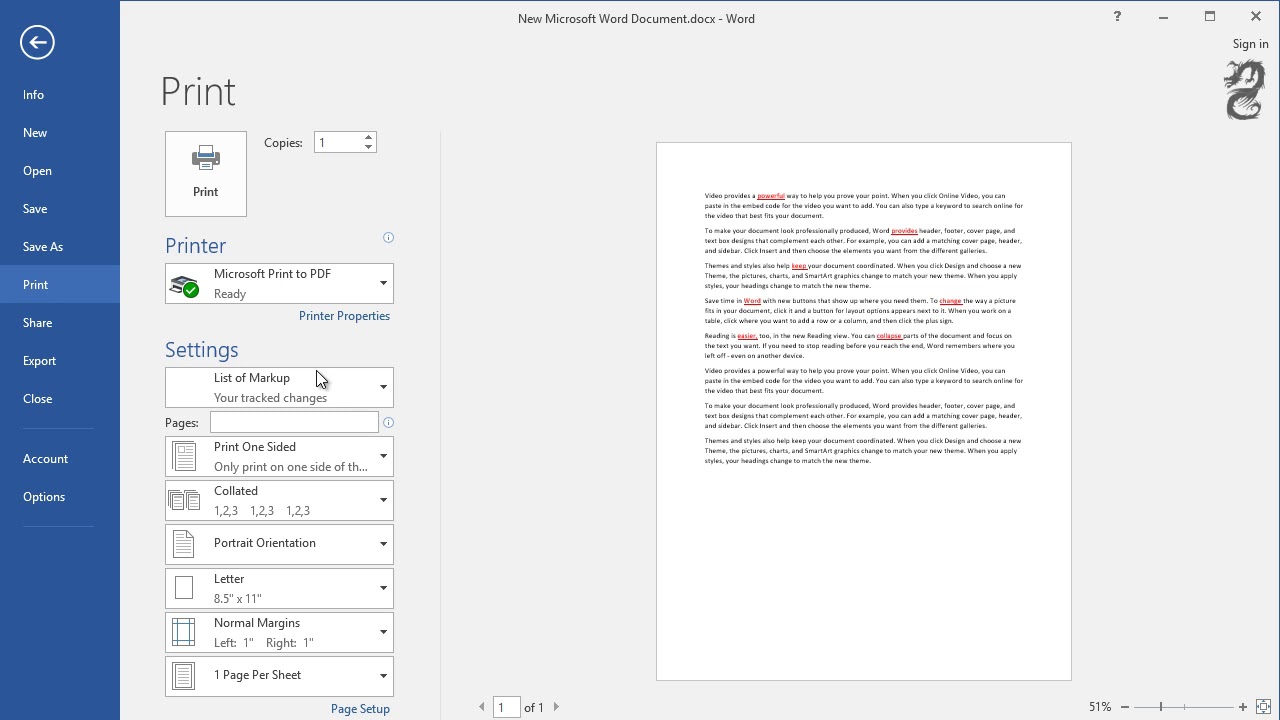The width and height of the screenshot is (1280, 720).
Task: Increase copies with the up spinner arrow
Action: click(x=369, y=137)
